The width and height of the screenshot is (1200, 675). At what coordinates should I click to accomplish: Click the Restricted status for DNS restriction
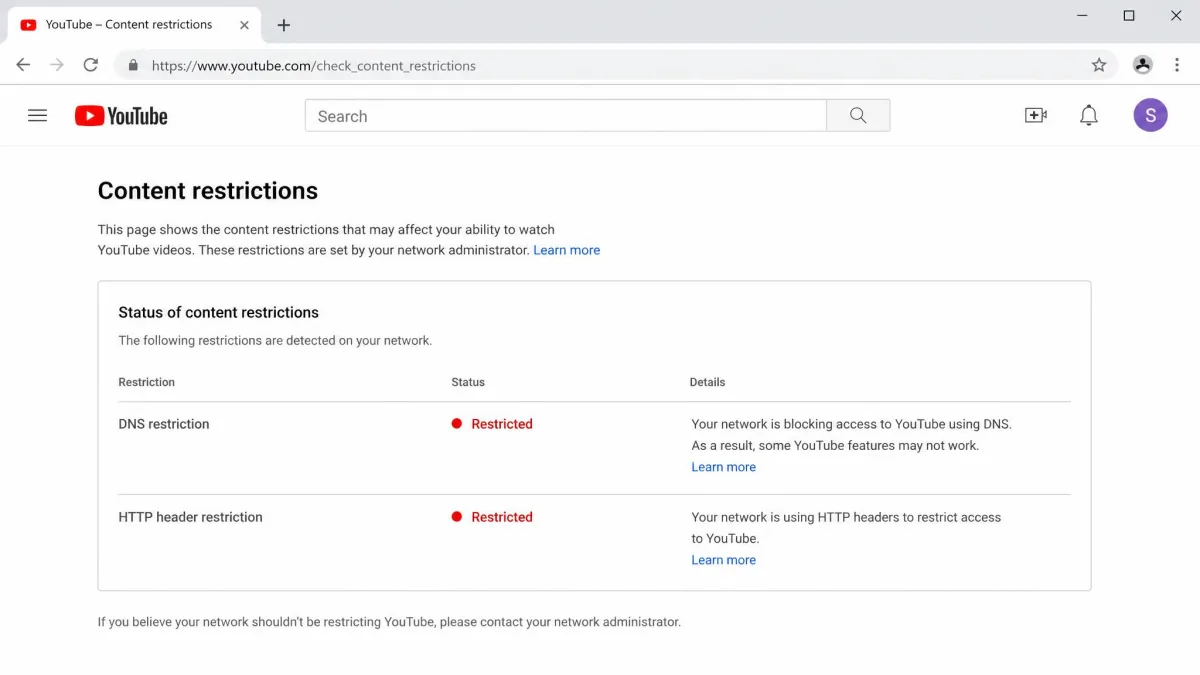[502, 424]
